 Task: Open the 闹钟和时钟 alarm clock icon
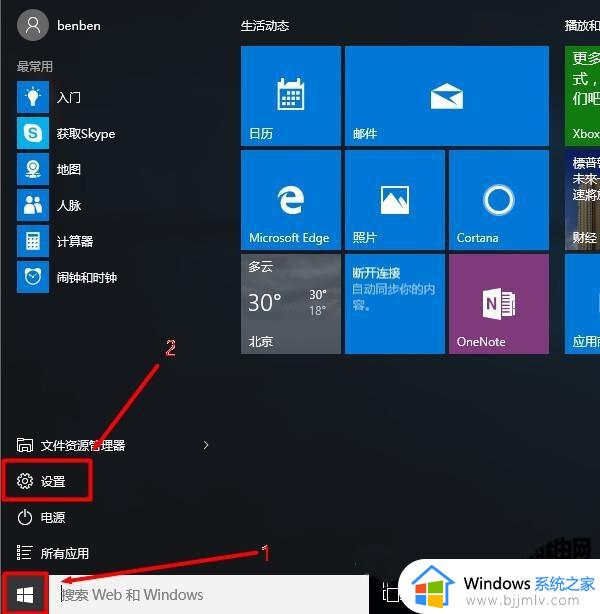pyautogui.click(x=33, y=277)
